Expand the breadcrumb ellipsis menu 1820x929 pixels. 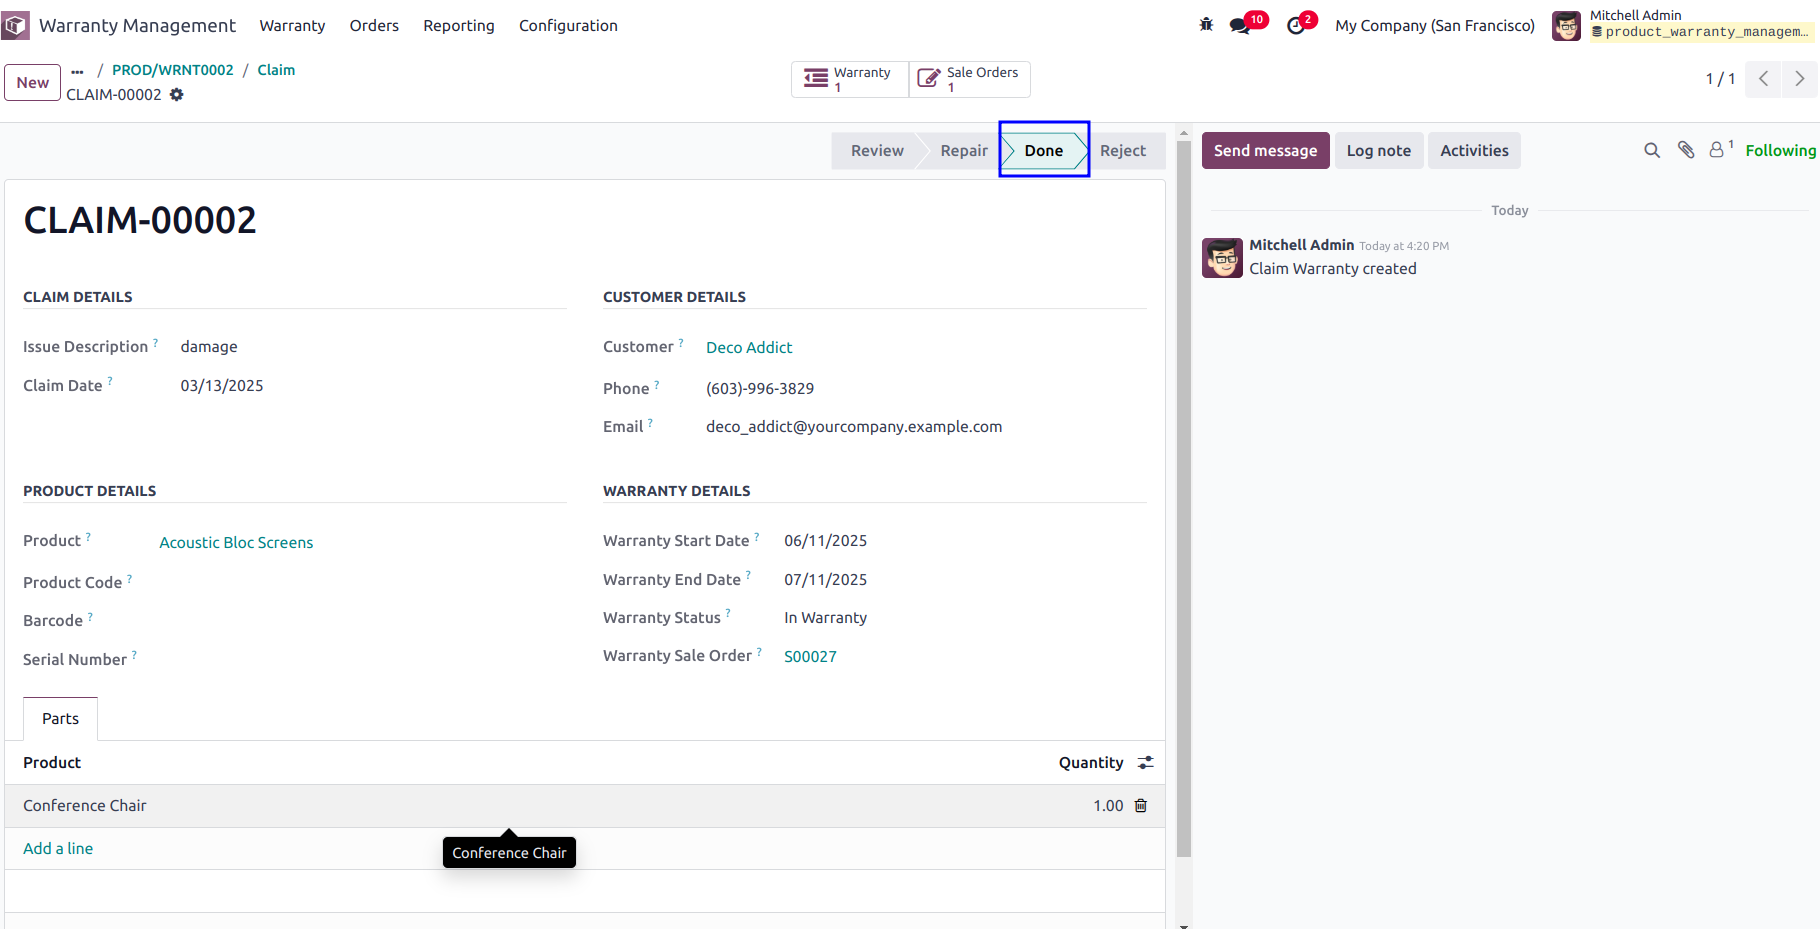[x=78, y=71]
